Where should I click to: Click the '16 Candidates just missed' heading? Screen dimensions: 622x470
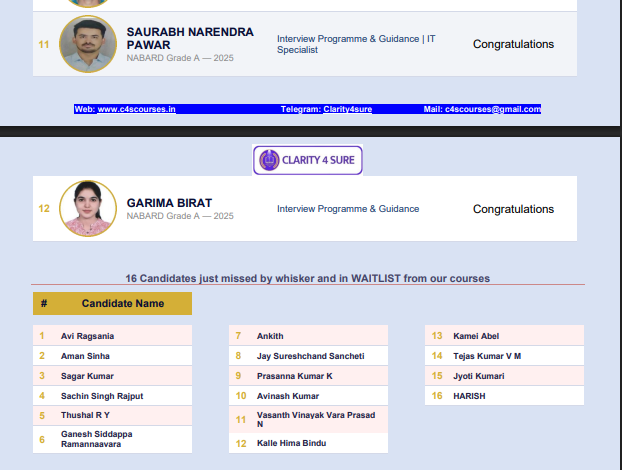coord(307,278)
